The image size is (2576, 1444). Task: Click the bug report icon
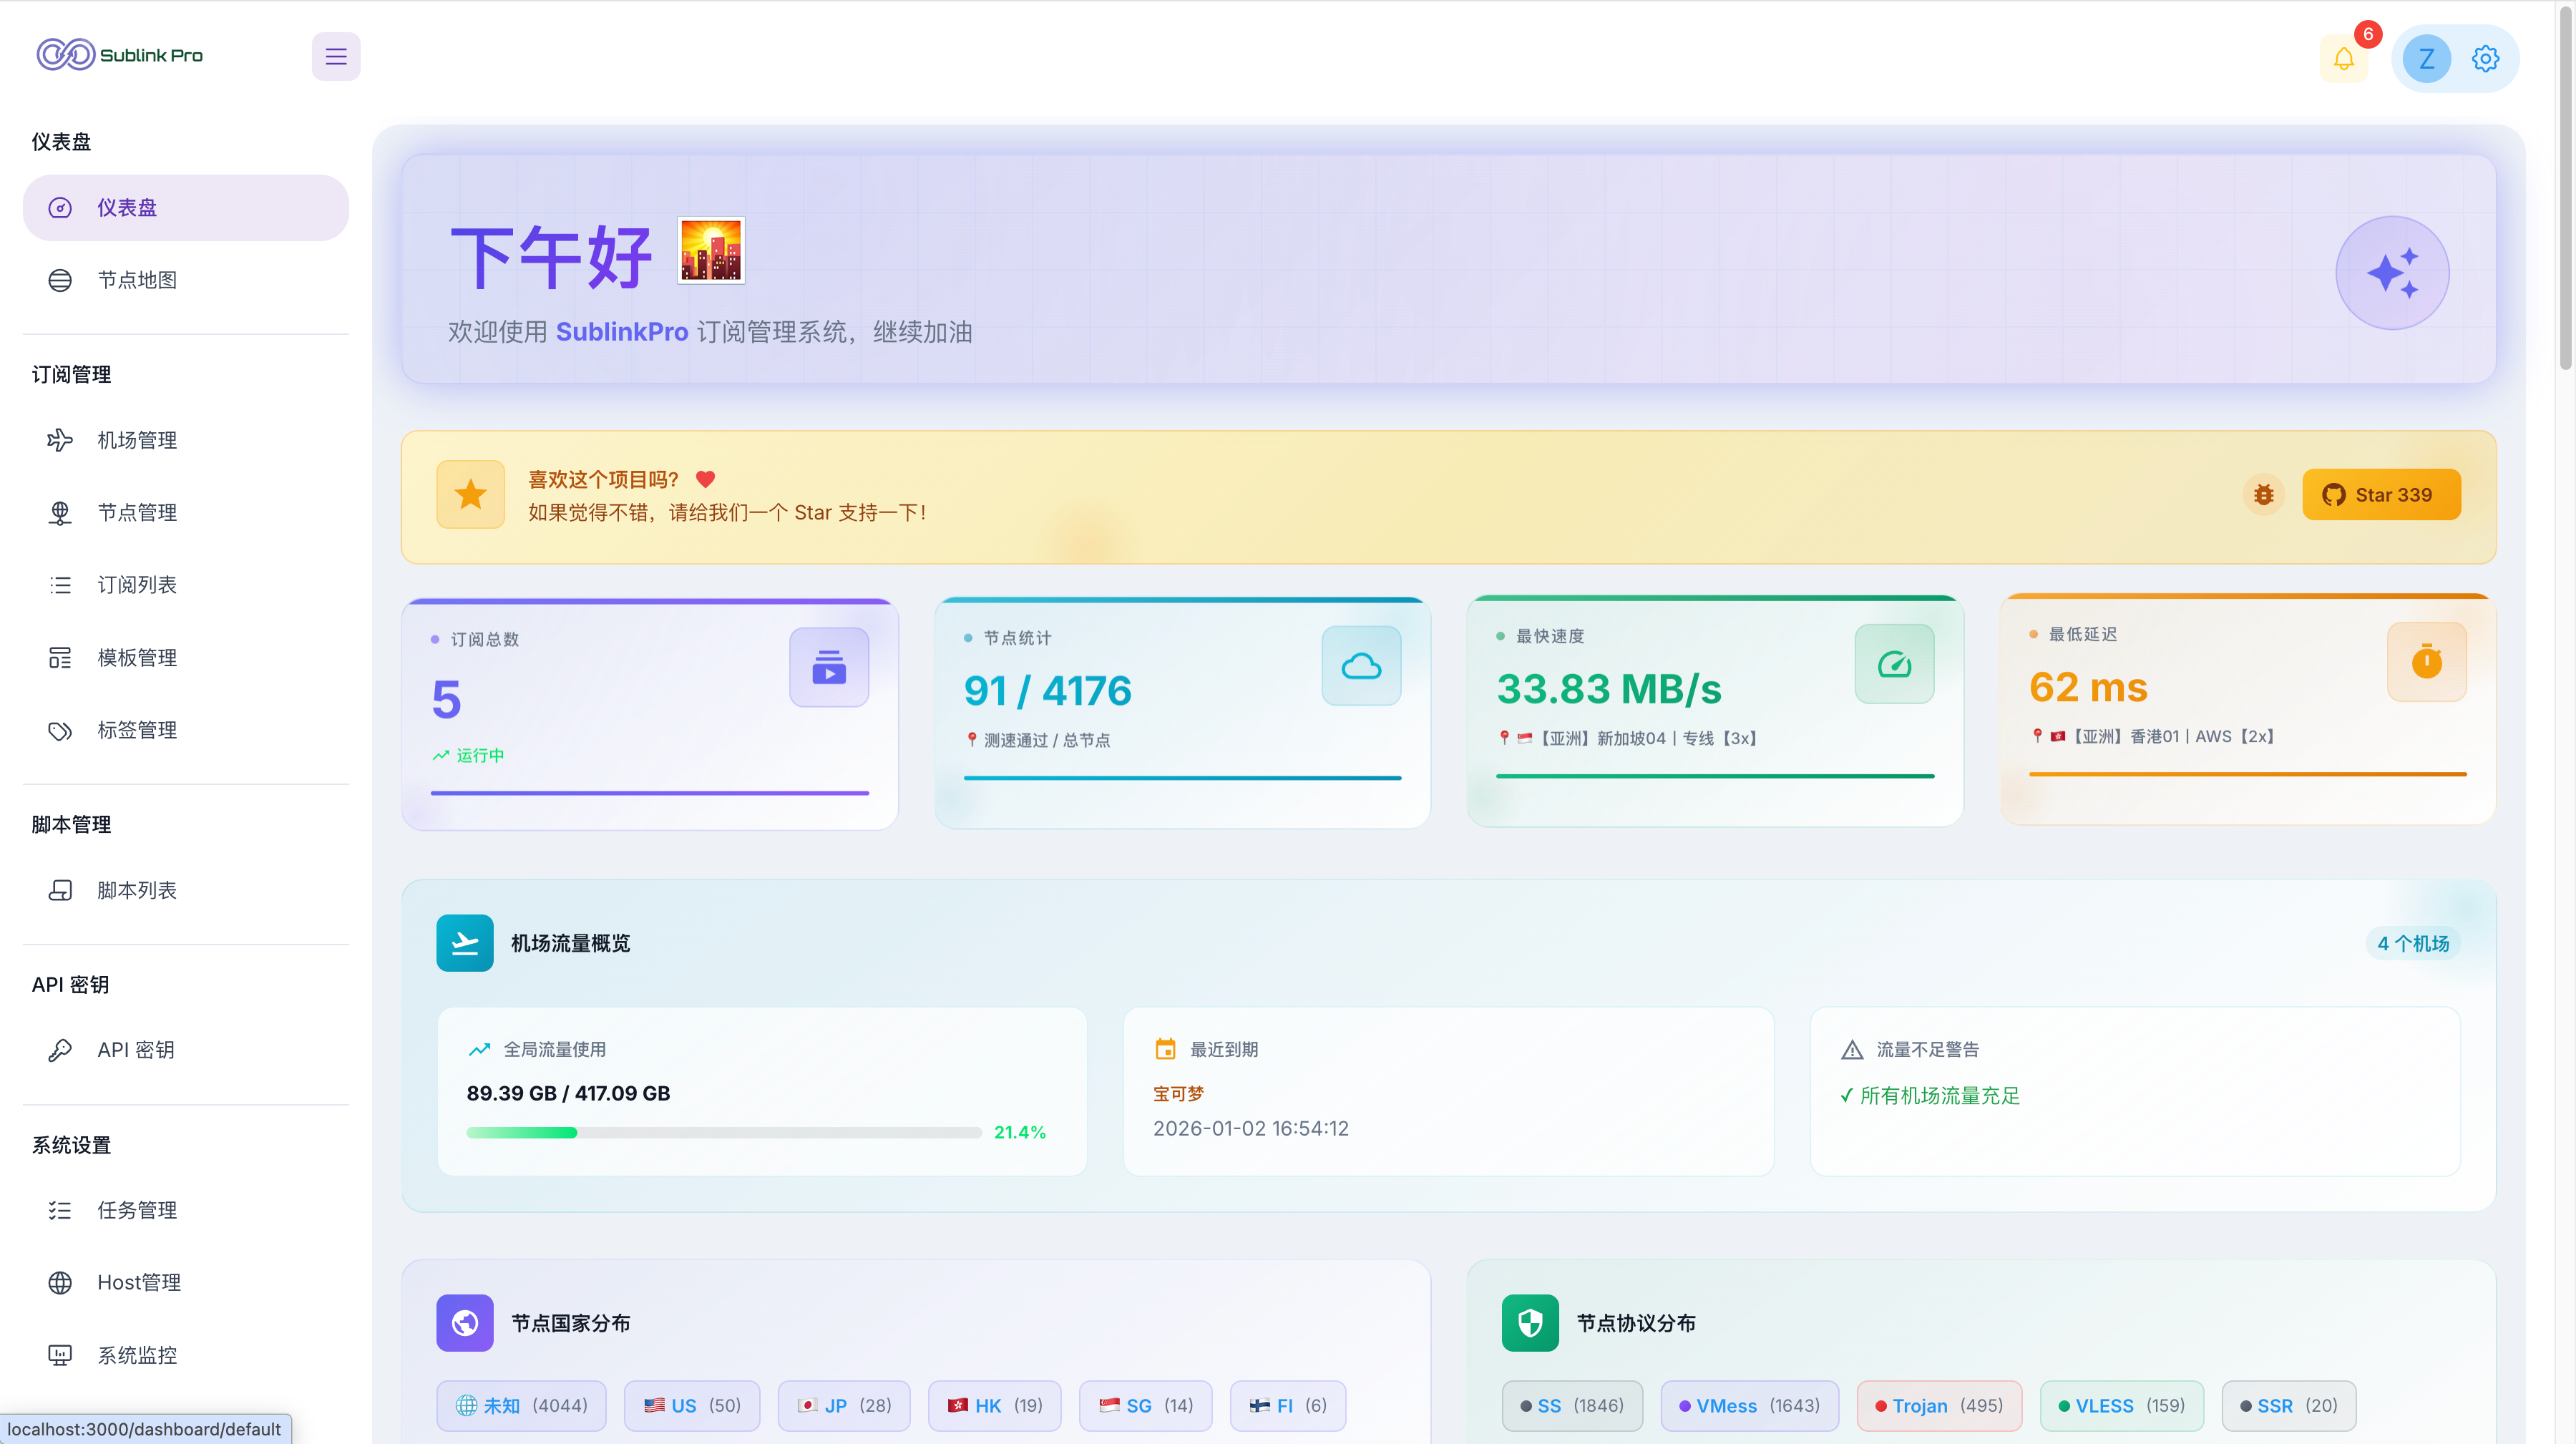2264,495
